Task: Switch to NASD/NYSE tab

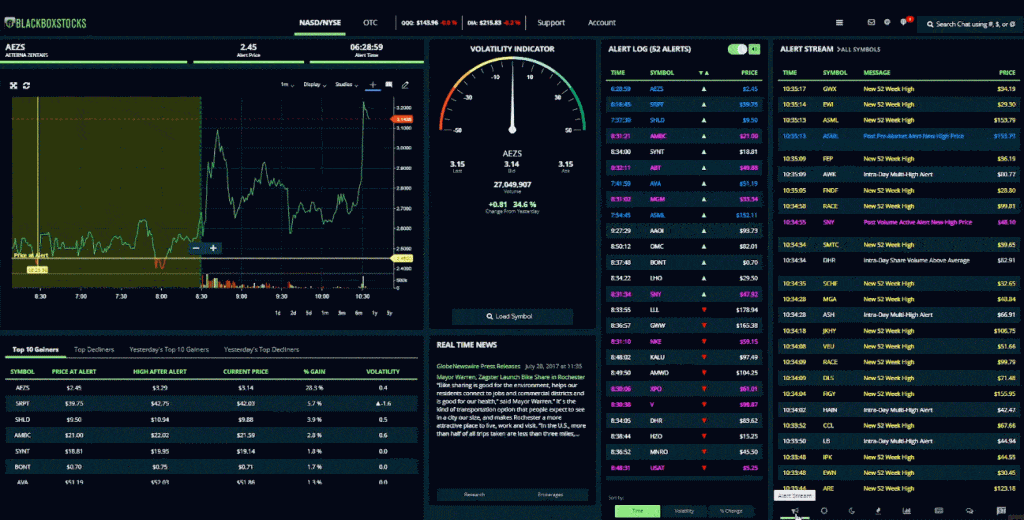Action: [x=320, y=23]
